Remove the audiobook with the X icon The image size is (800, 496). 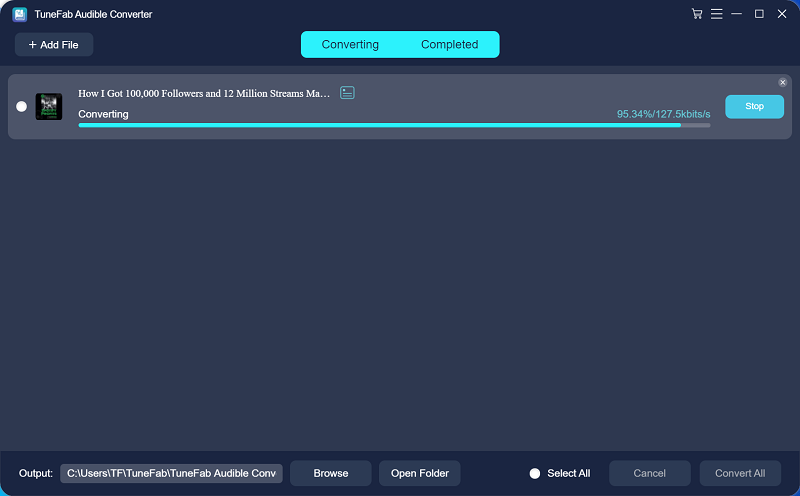(783, 82)
